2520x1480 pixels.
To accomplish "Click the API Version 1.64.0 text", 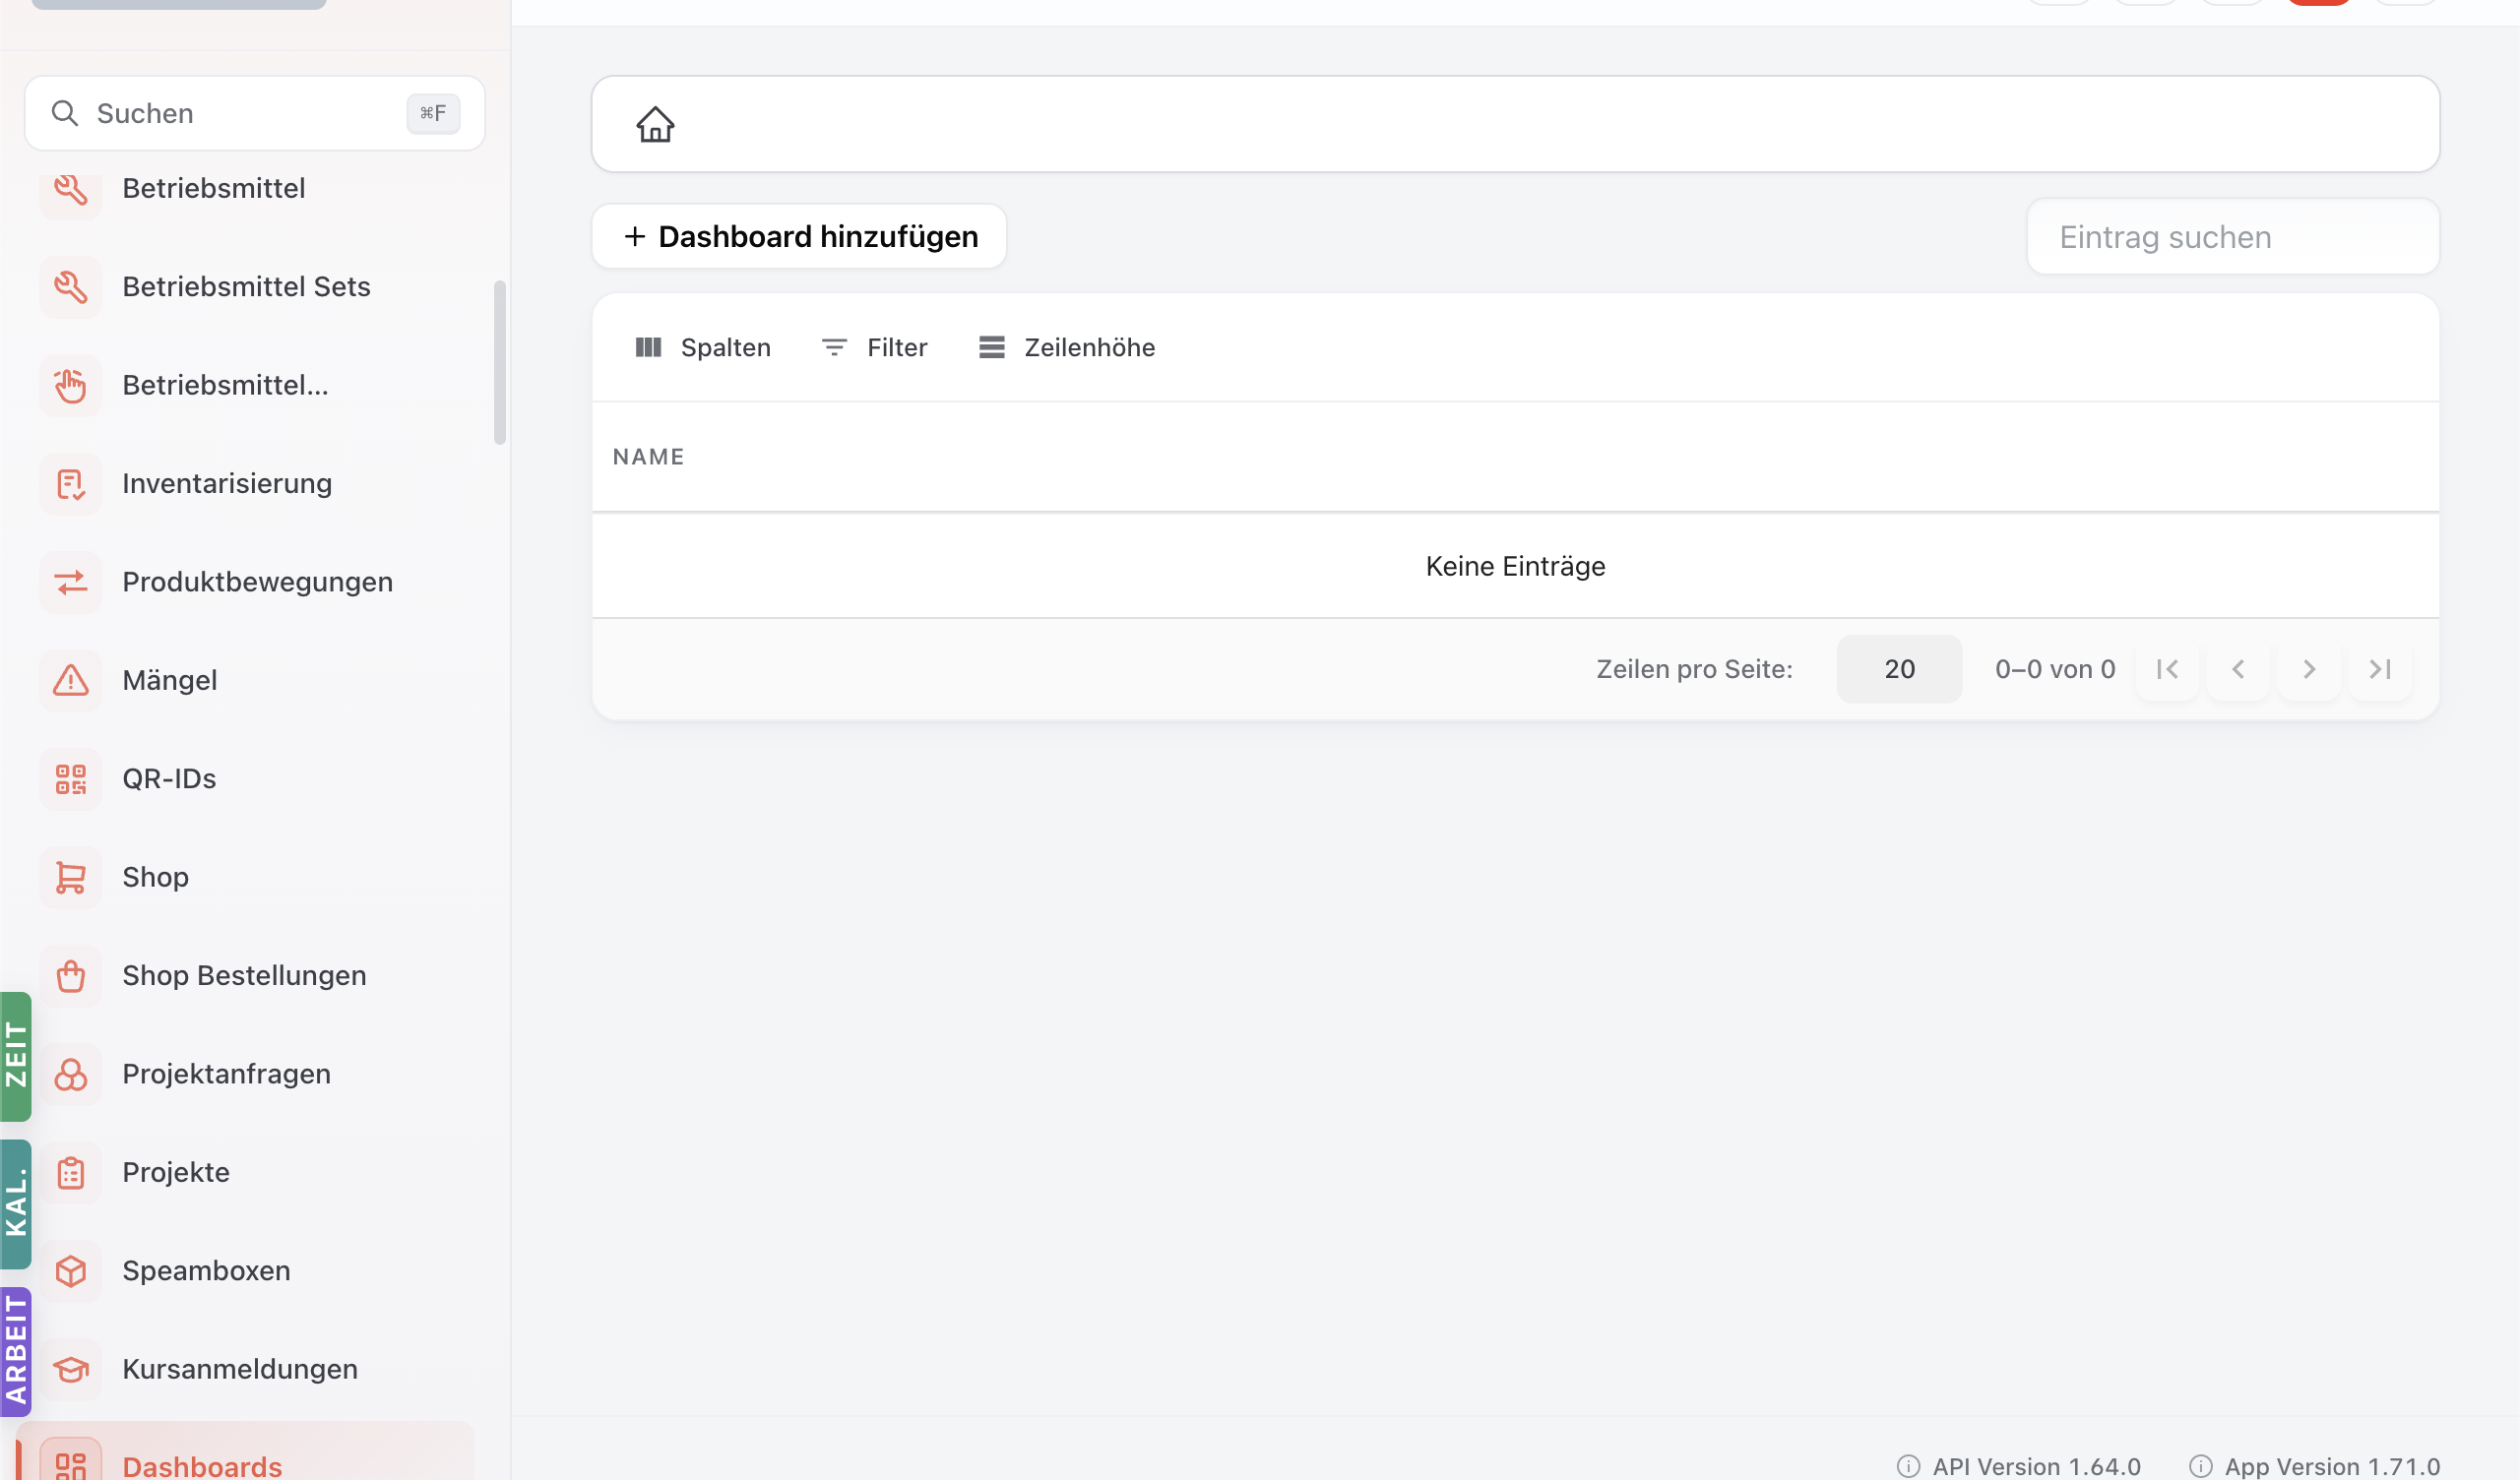I will coord(2036,1466).
